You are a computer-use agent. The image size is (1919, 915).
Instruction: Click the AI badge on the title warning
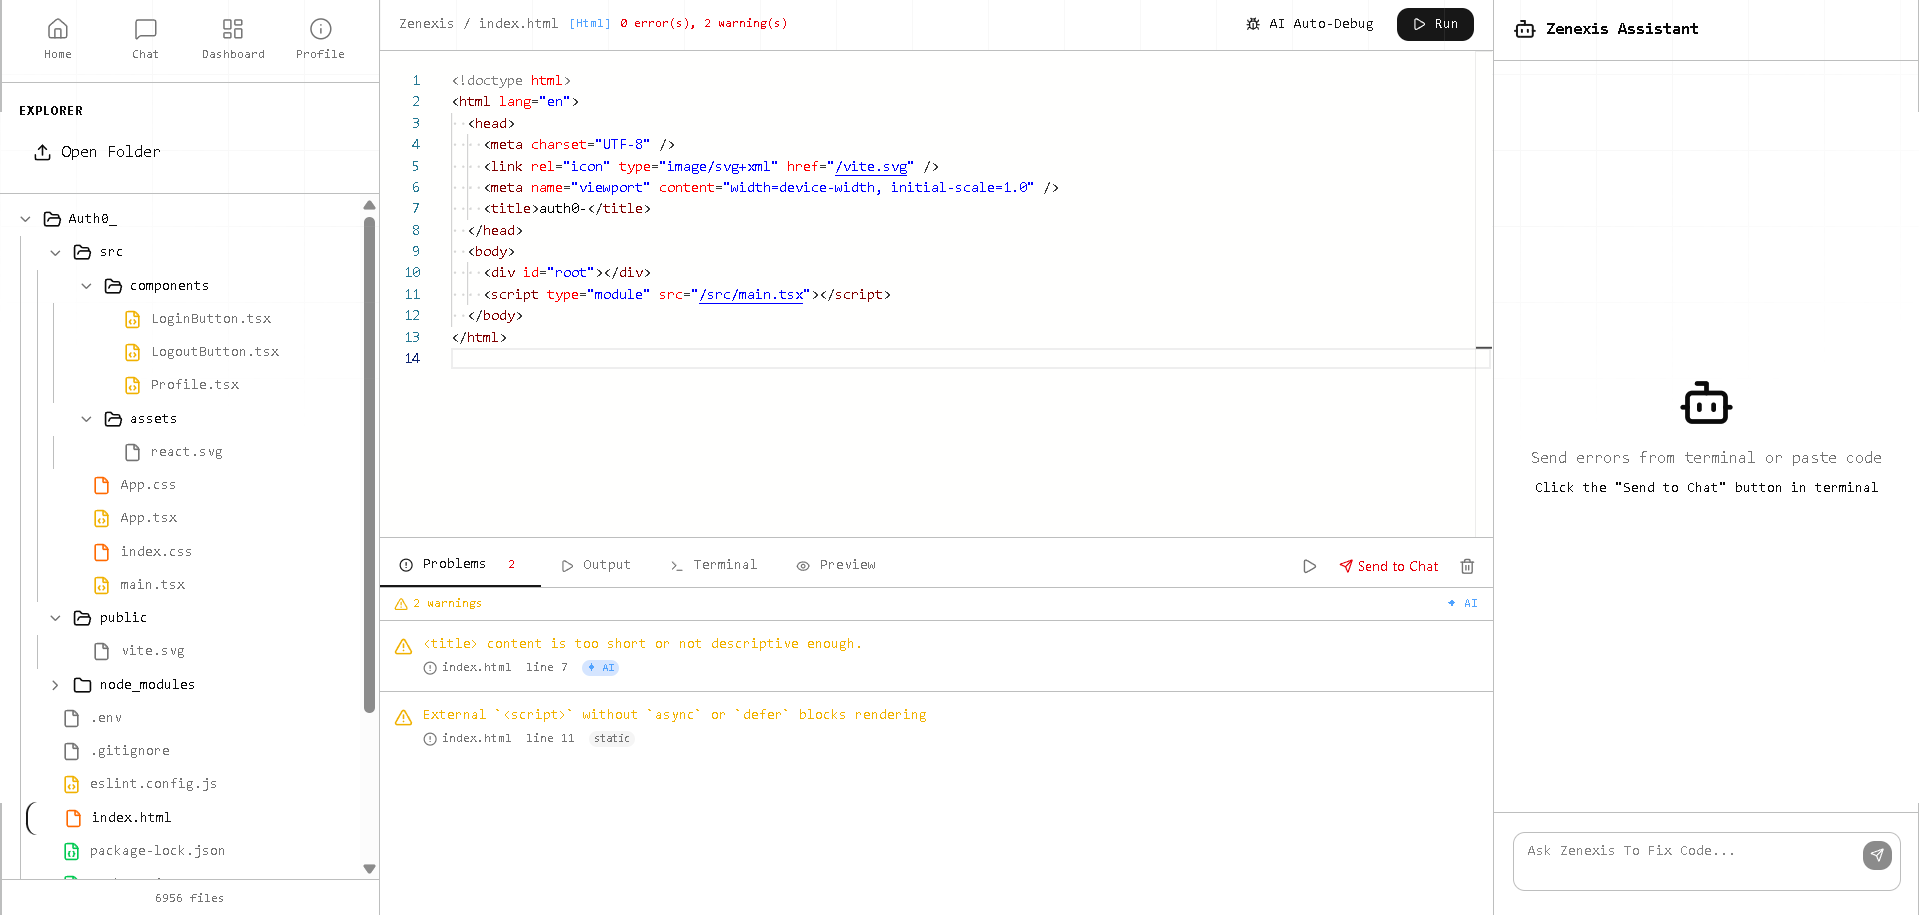(600, 668)
